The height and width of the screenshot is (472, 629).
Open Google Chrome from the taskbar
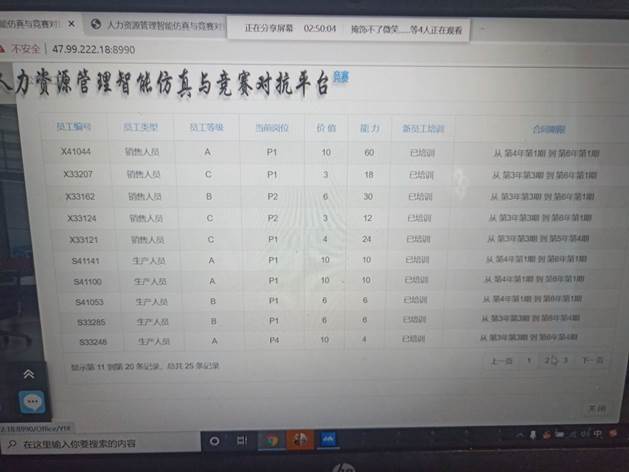[271, 440]
